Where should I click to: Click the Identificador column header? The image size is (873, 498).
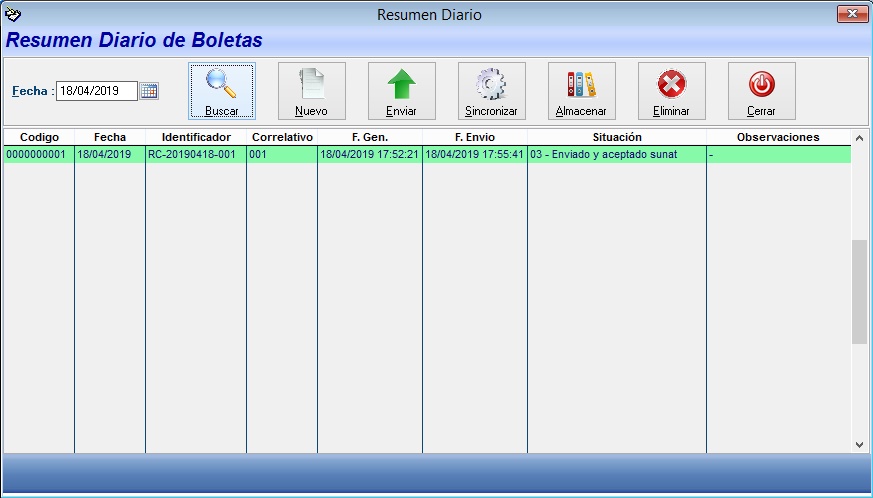tap(196, 137)
